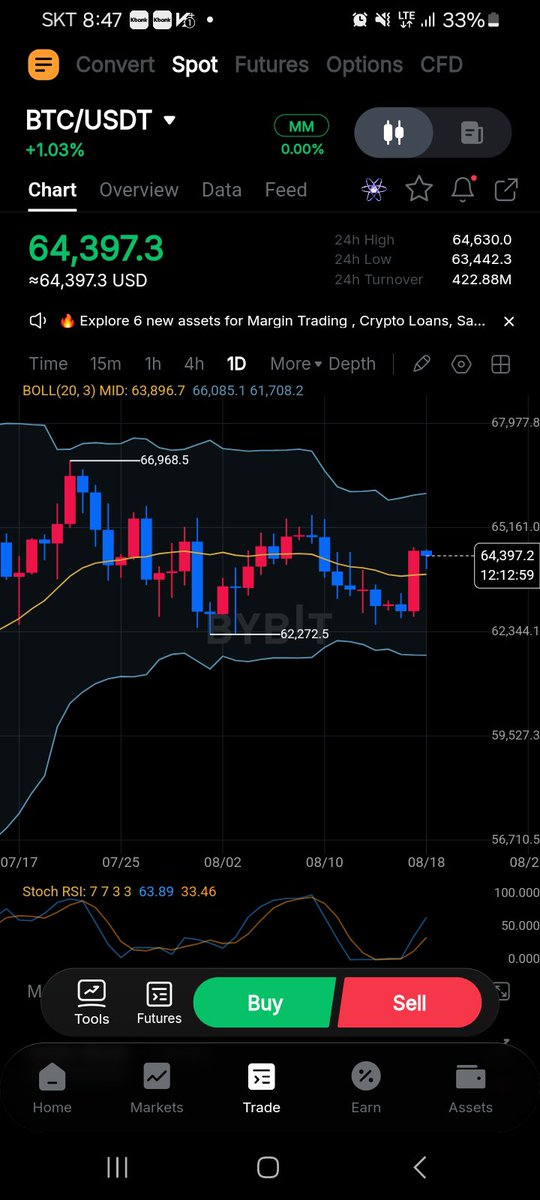Tap the alarm clock status icon
Screen dimensions: 540x1200
(x=361, y=20)
